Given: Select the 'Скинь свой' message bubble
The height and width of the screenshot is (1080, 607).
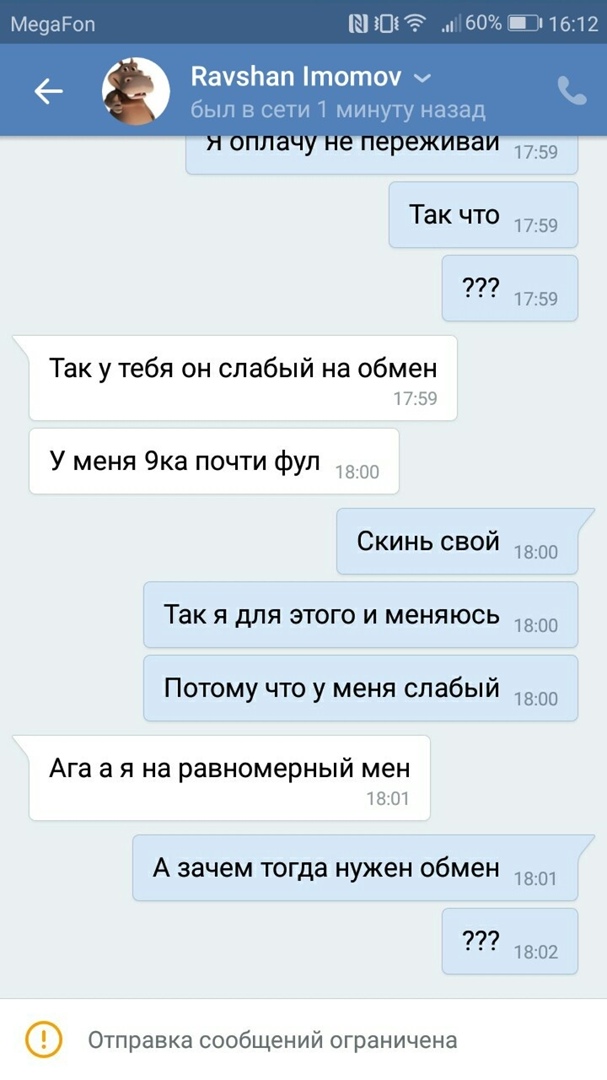Looking at the screenshot, I should pos(457,541).
